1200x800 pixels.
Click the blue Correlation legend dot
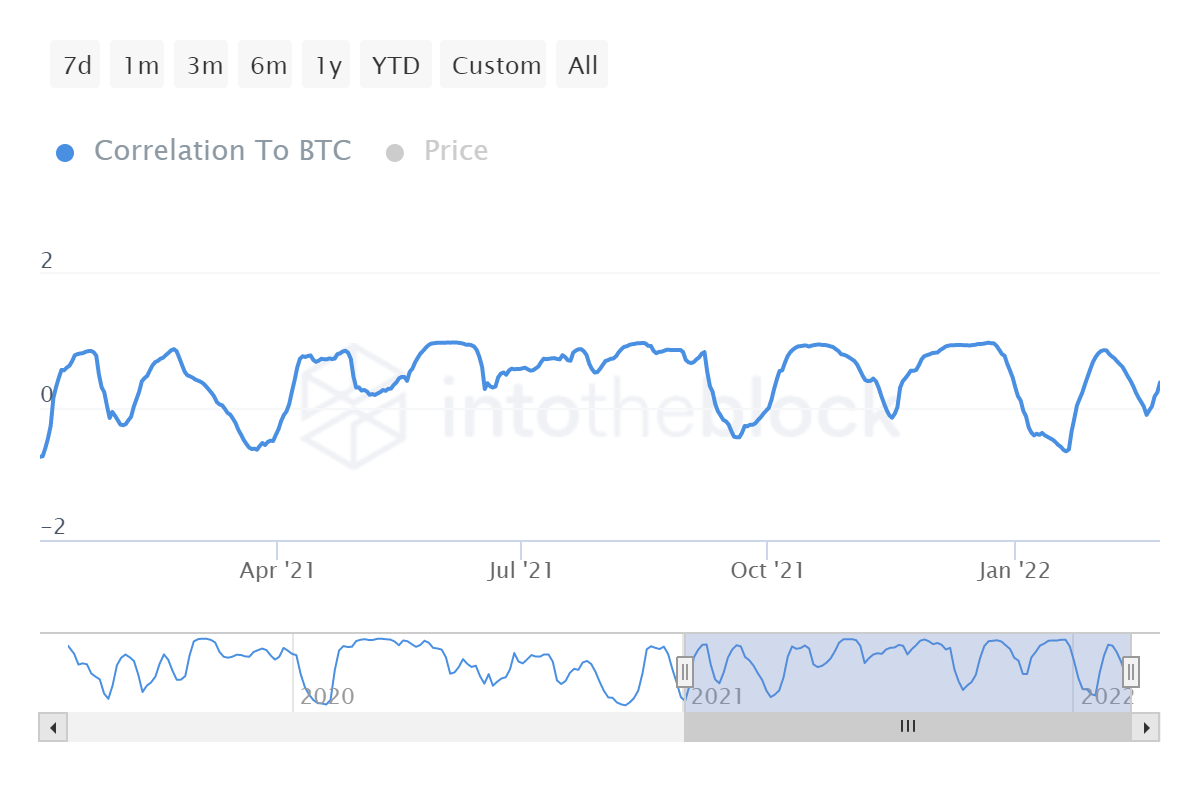coord(65,153)
